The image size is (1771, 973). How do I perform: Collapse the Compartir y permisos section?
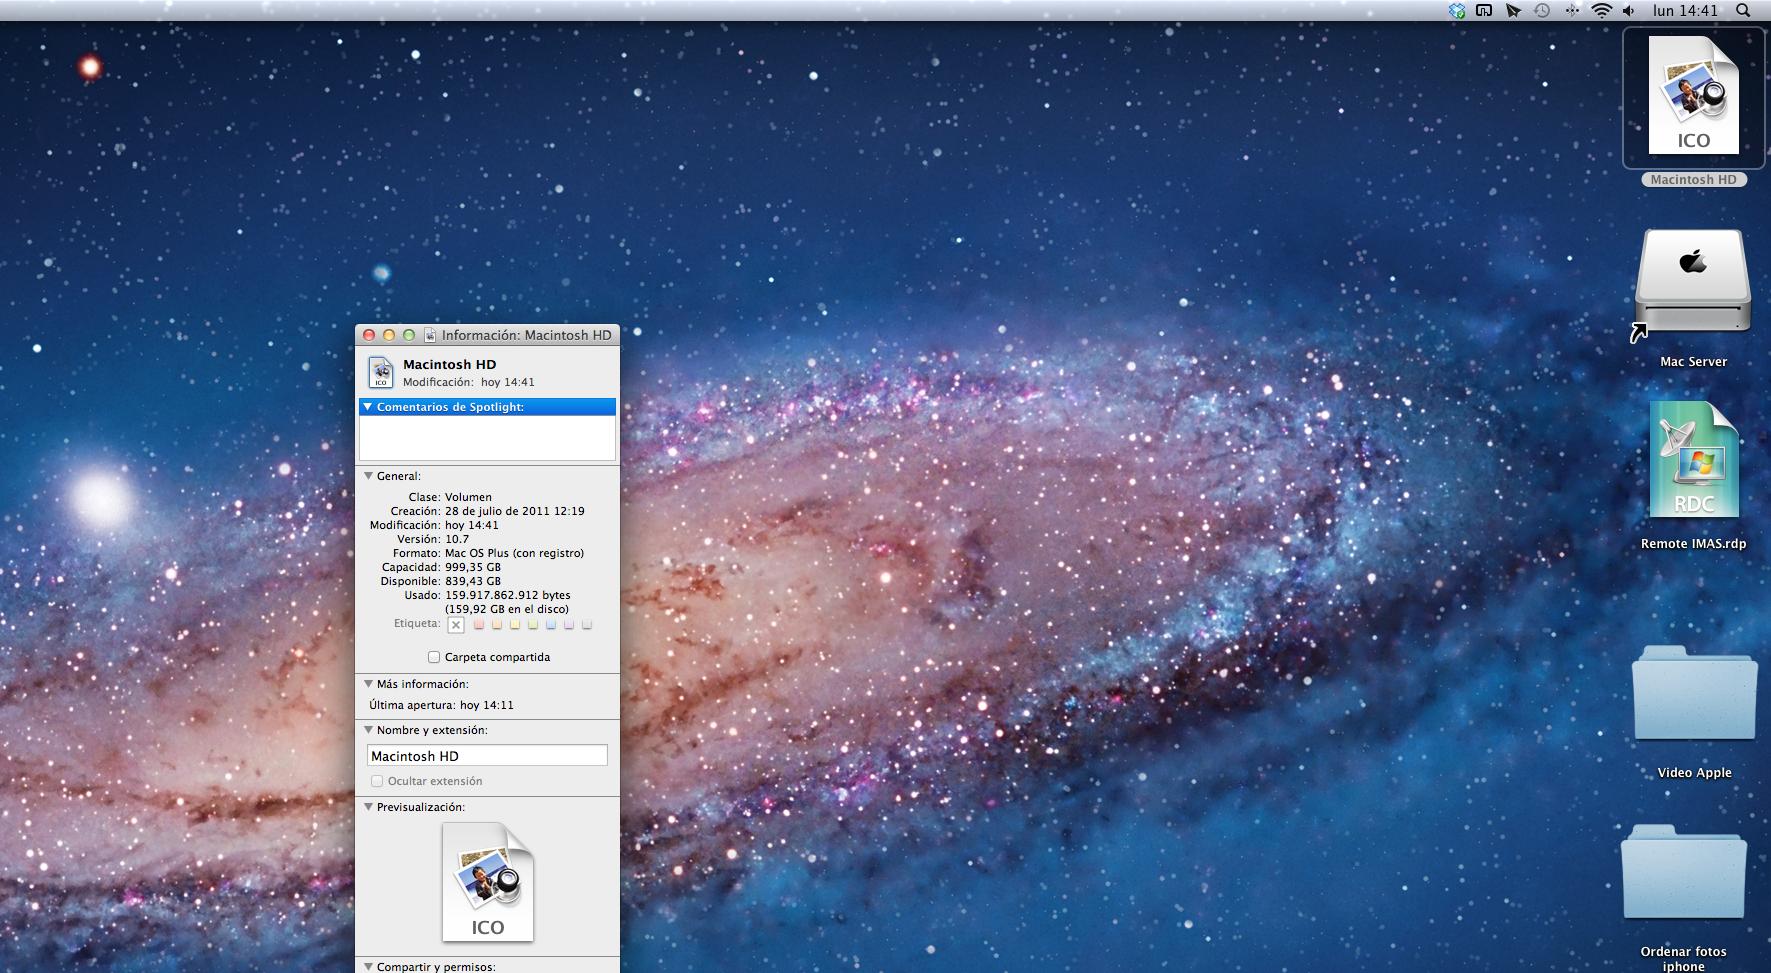tap(368, 967)
